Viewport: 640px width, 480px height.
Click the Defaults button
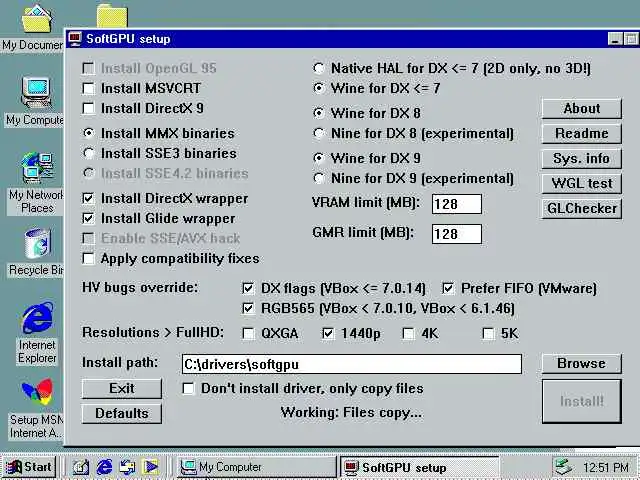(122, 413)
